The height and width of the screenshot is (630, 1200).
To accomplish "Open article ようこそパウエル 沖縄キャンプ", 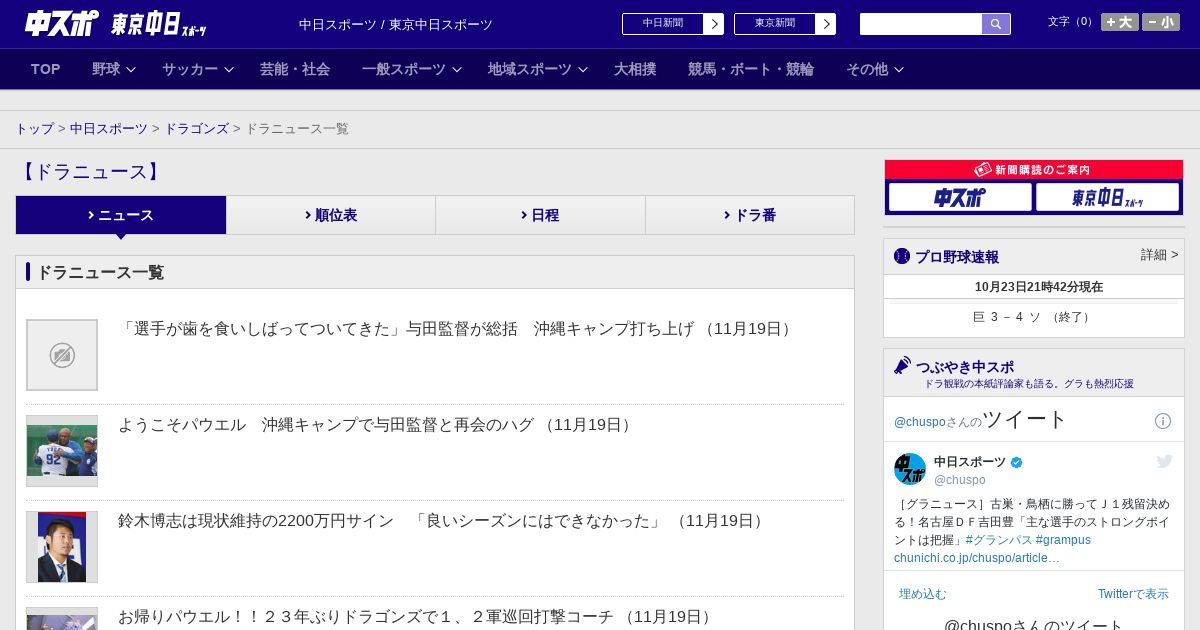I will (377, 425).
